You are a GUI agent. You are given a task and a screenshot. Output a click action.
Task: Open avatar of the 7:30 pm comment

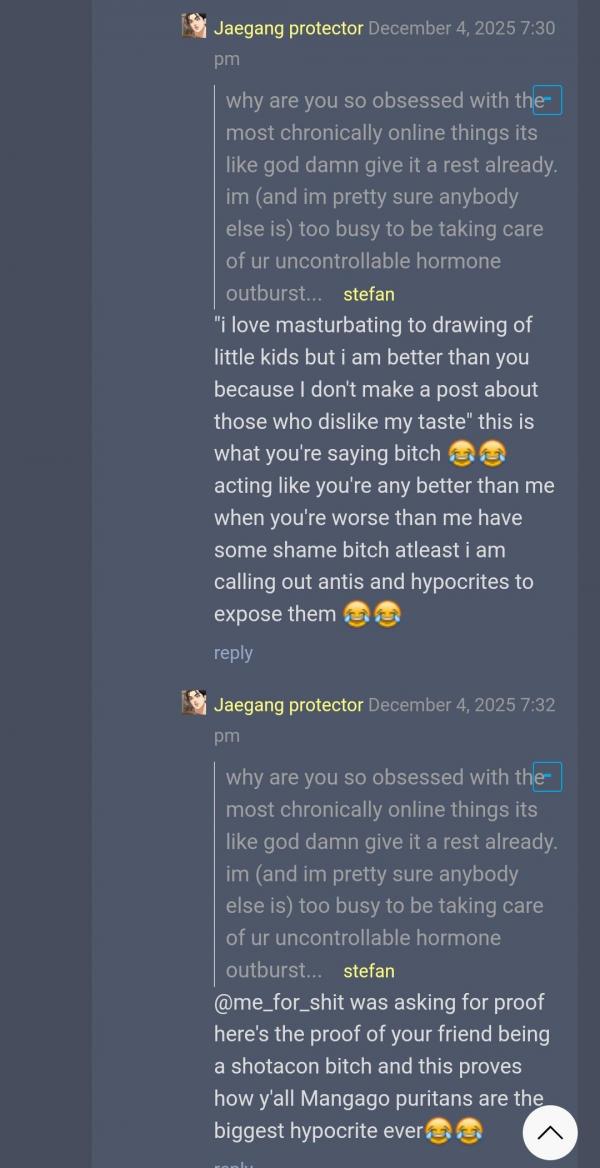pos(194,26)
